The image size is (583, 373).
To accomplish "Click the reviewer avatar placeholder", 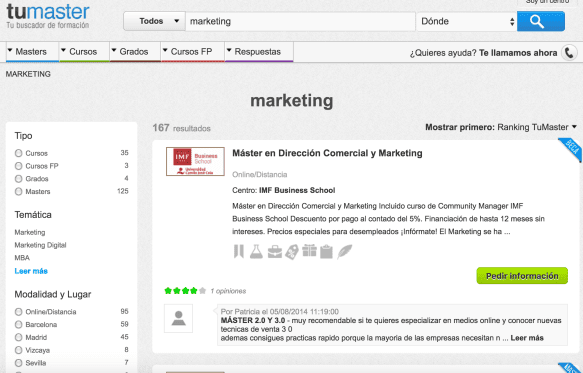I will tap(178, 318).
